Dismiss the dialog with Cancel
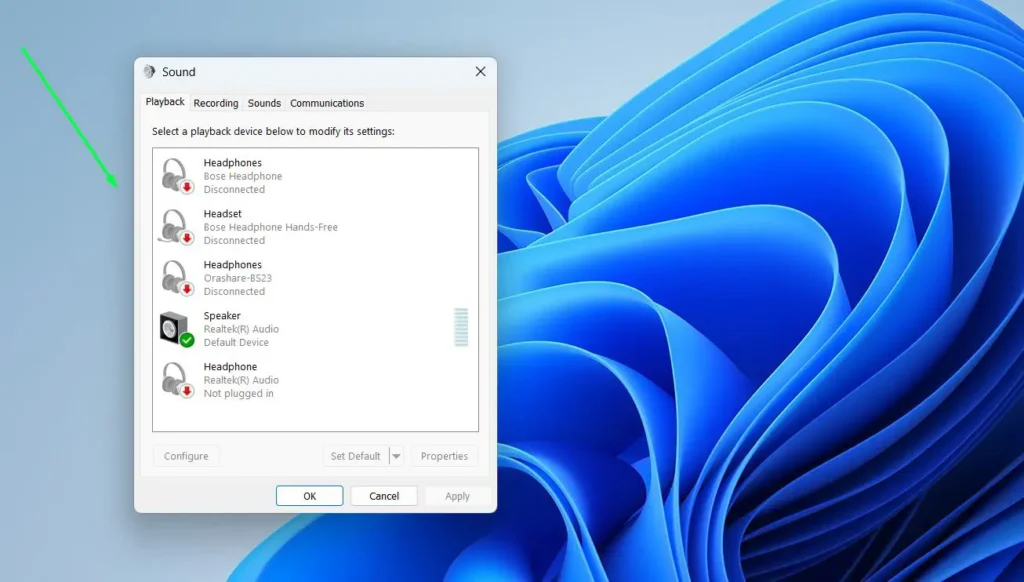This screenshot has height=582, width=1024. (384, 495)
